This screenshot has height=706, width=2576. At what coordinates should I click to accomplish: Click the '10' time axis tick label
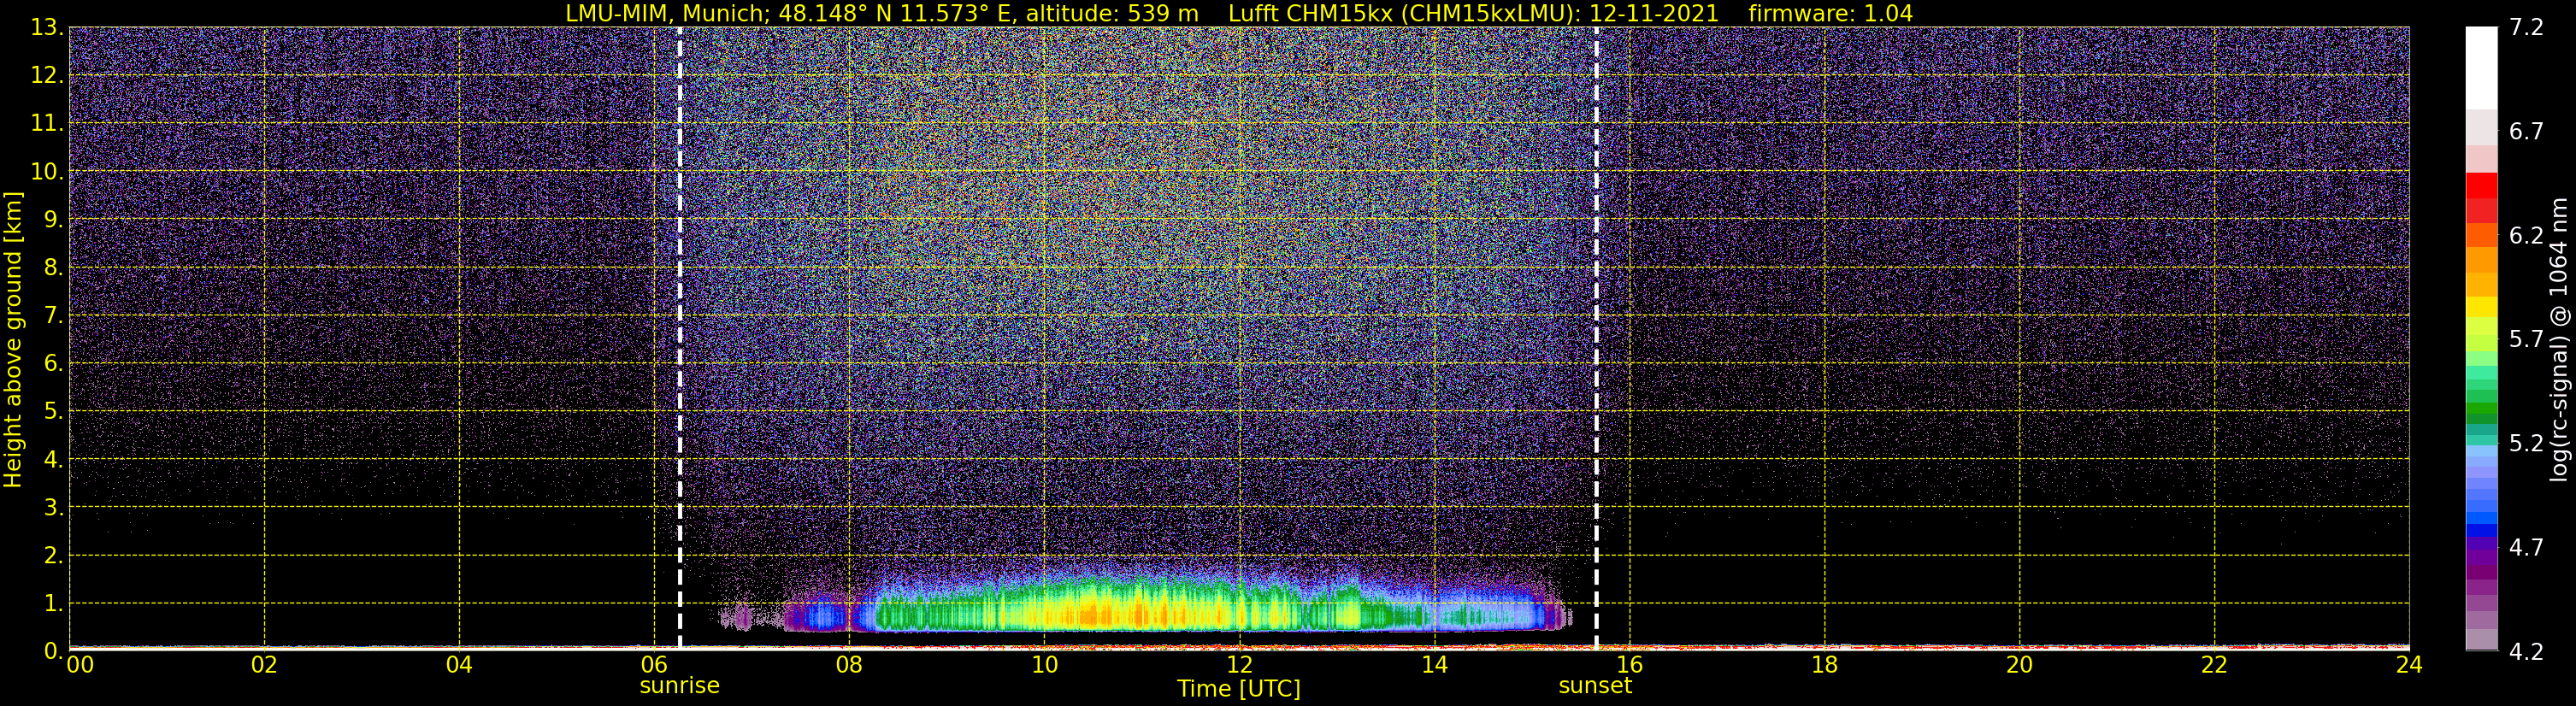click(x=1044, y=665)
